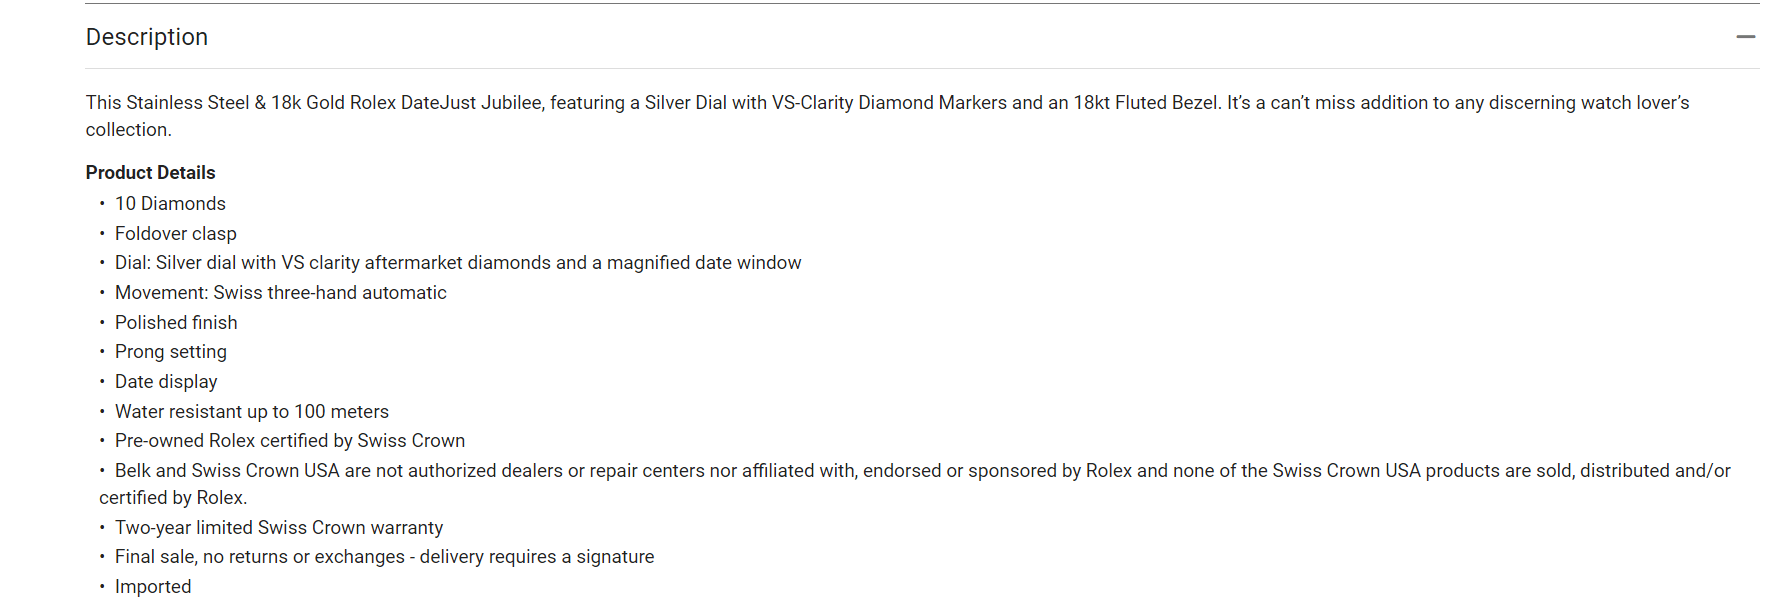Click the "Date display" bullet item
This screenshot has height=612, width=1772.
(x=166, y=382)
